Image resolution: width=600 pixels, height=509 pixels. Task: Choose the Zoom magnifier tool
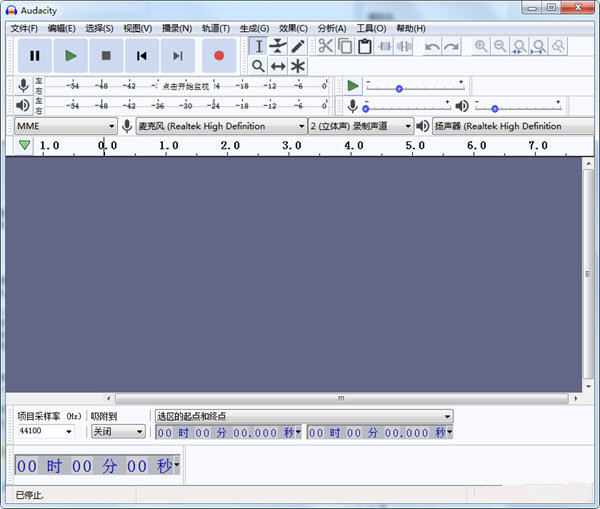coord(258,66)
